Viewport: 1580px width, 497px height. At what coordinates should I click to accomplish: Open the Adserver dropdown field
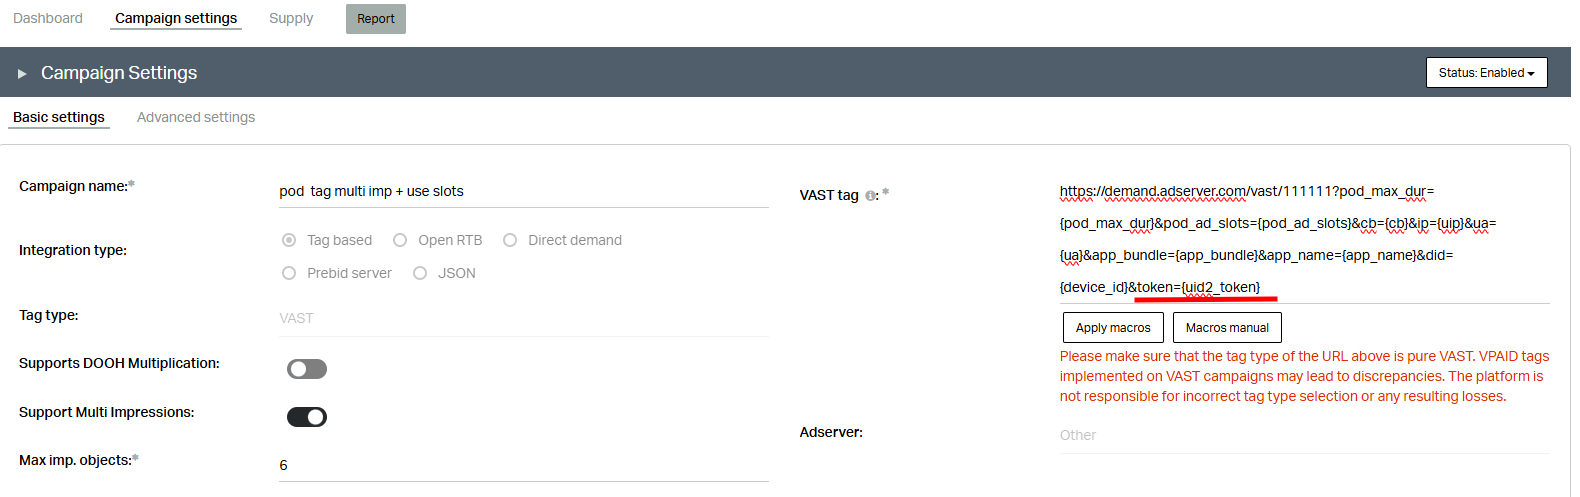pos(1305,435)
